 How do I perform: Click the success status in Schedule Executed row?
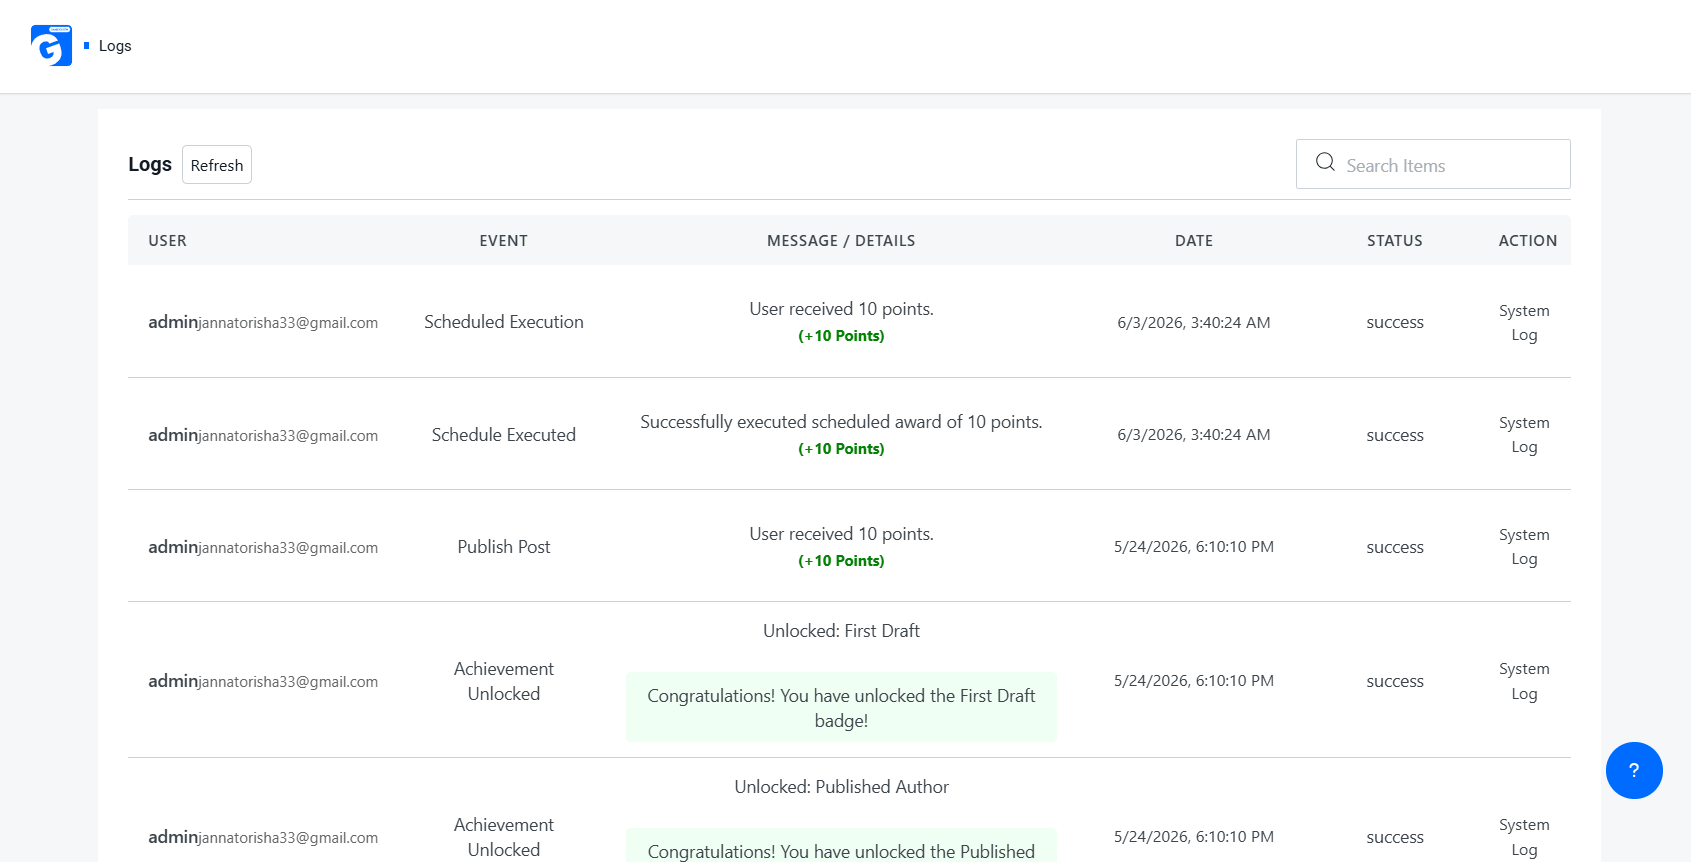(x=1395, y=435)
